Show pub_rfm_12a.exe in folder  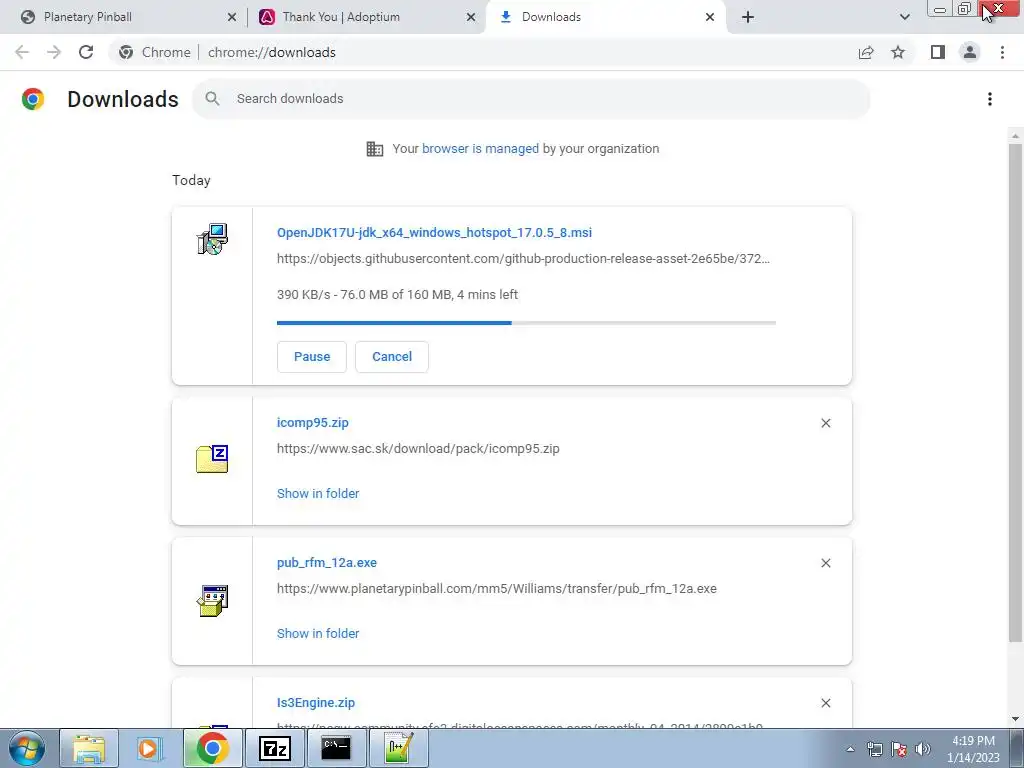point(318,633)
